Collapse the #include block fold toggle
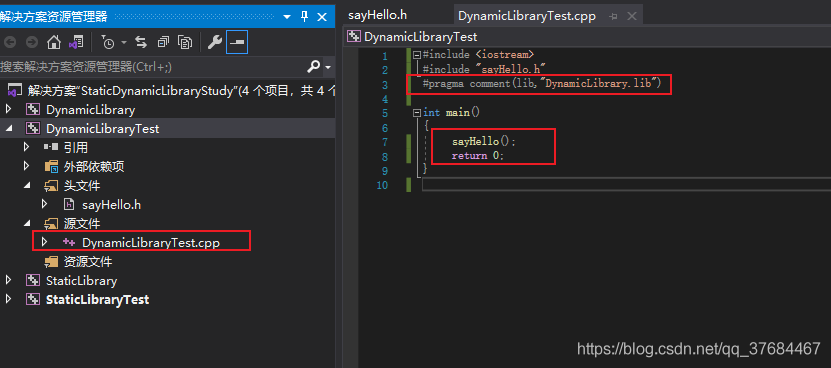The image size is (831, 368). 417,55
